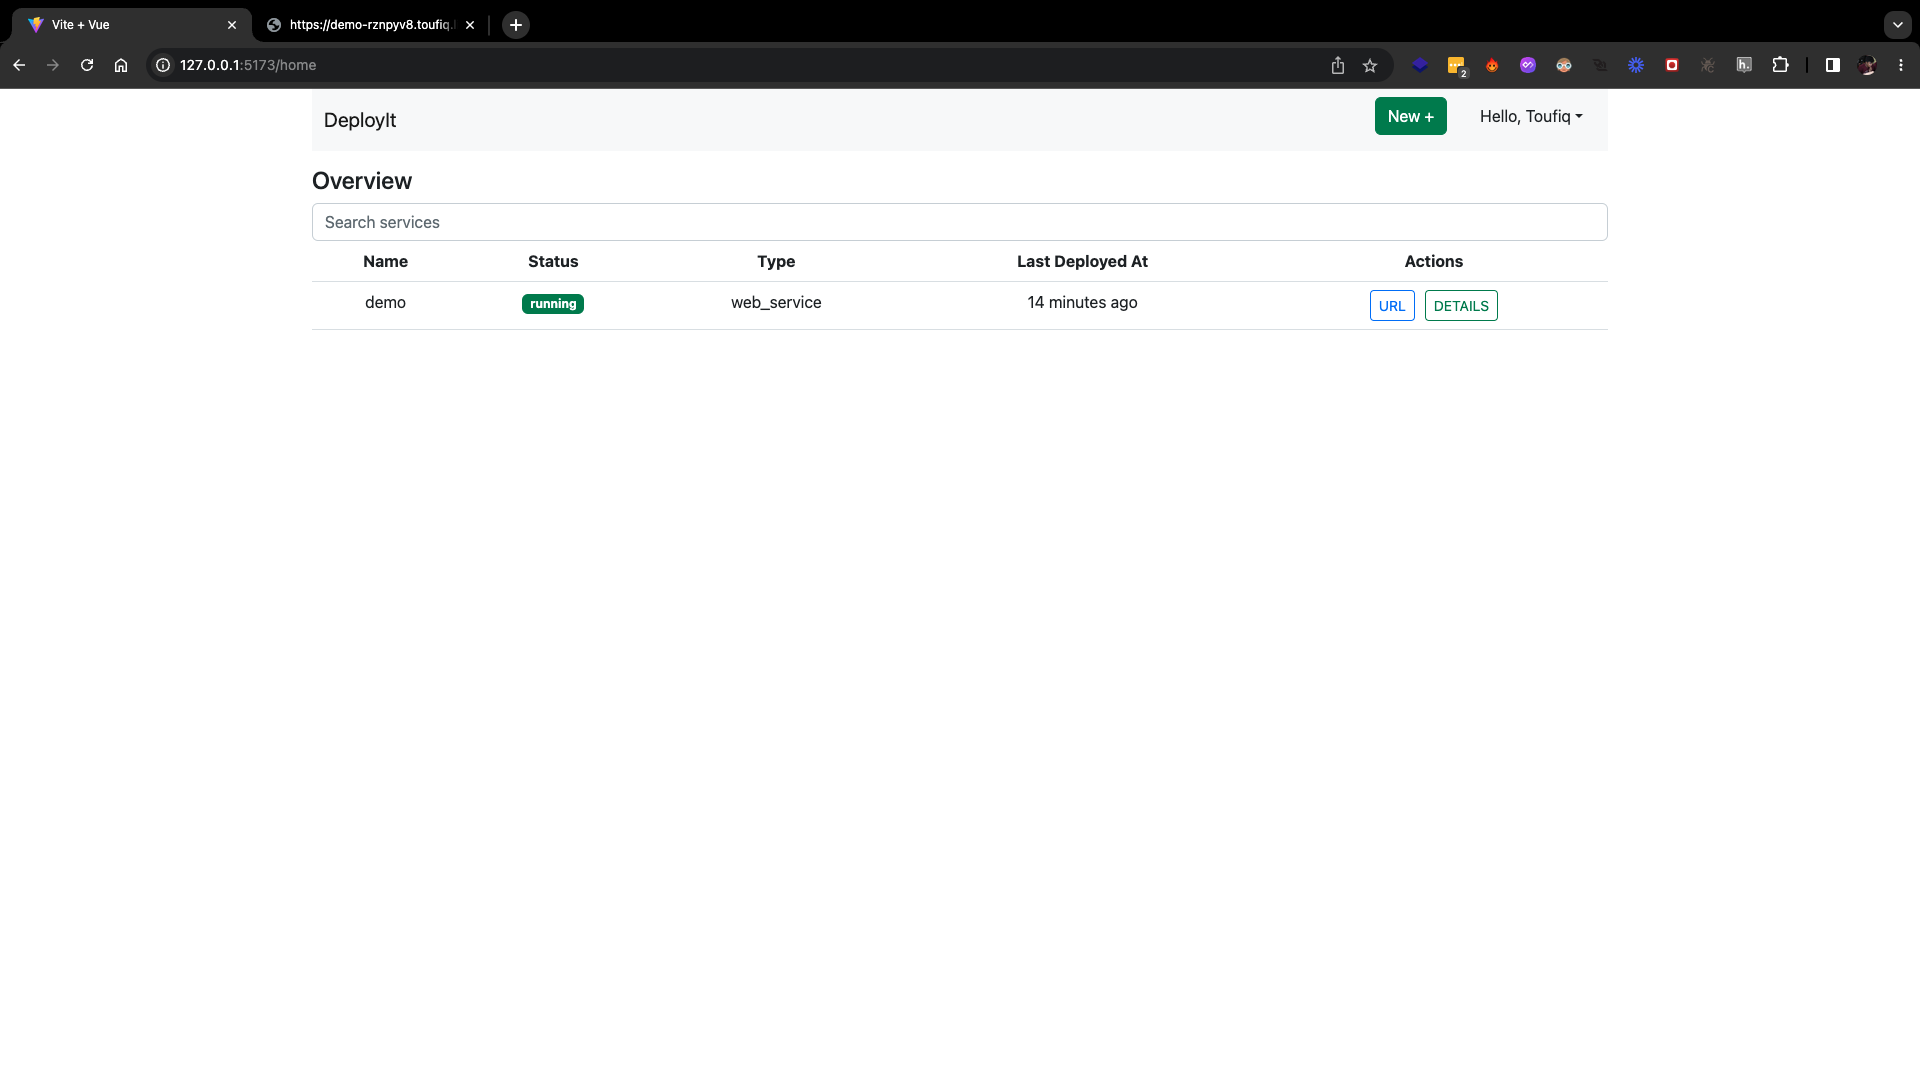Open the Chrome three-dot menu
Image resolution: width=1920 pixels, height=1080 pixels.
(x=1901, y=65)
